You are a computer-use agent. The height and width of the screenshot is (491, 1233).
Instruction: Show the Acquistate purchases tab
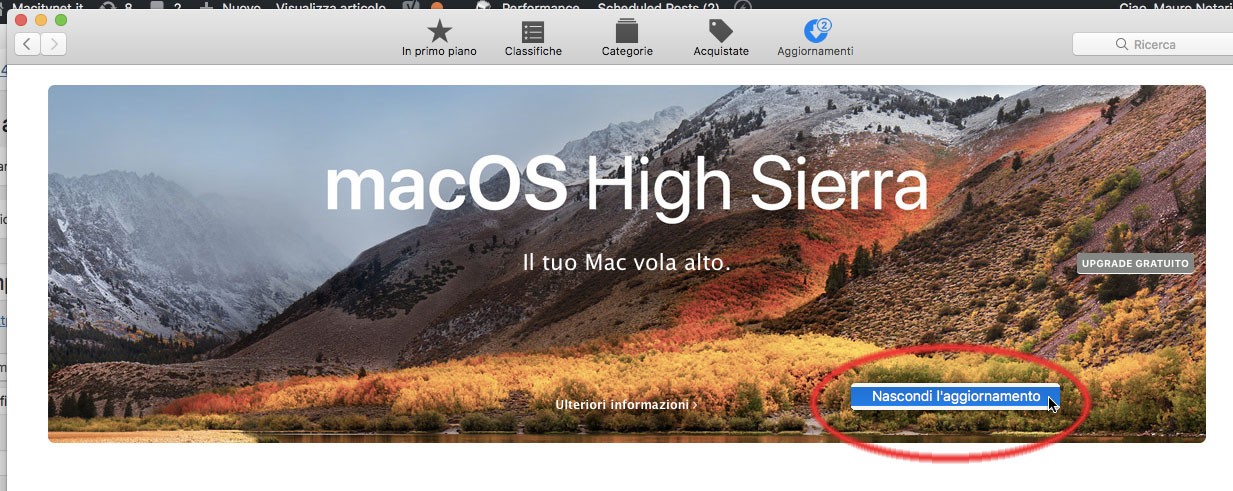721,38
